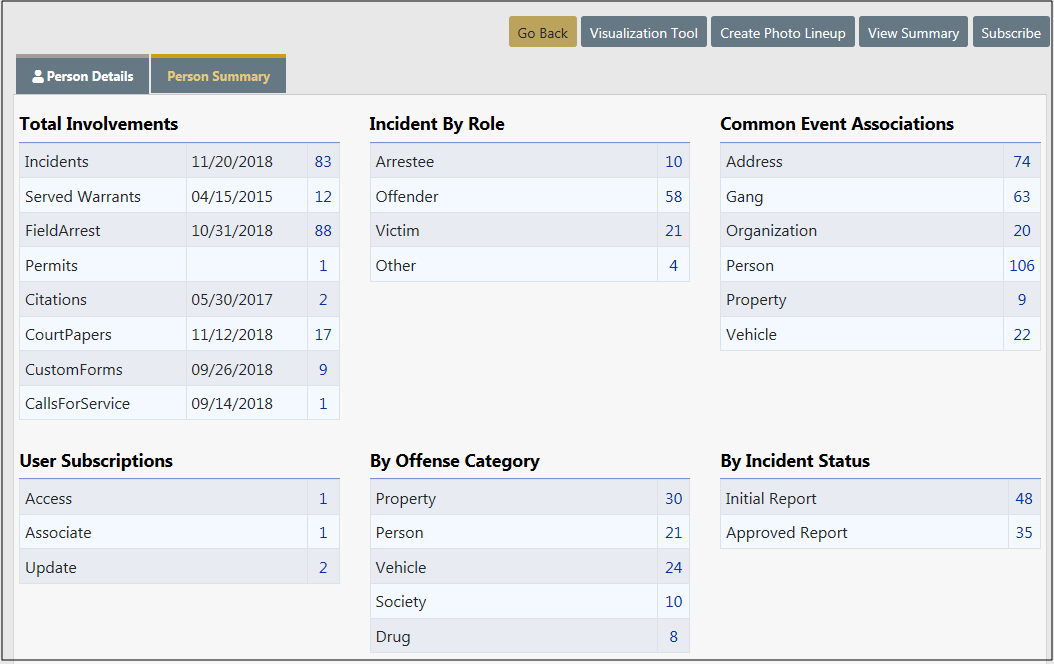Click the CustomForms count link 9

pyautogui.click(x=323, y=369)
